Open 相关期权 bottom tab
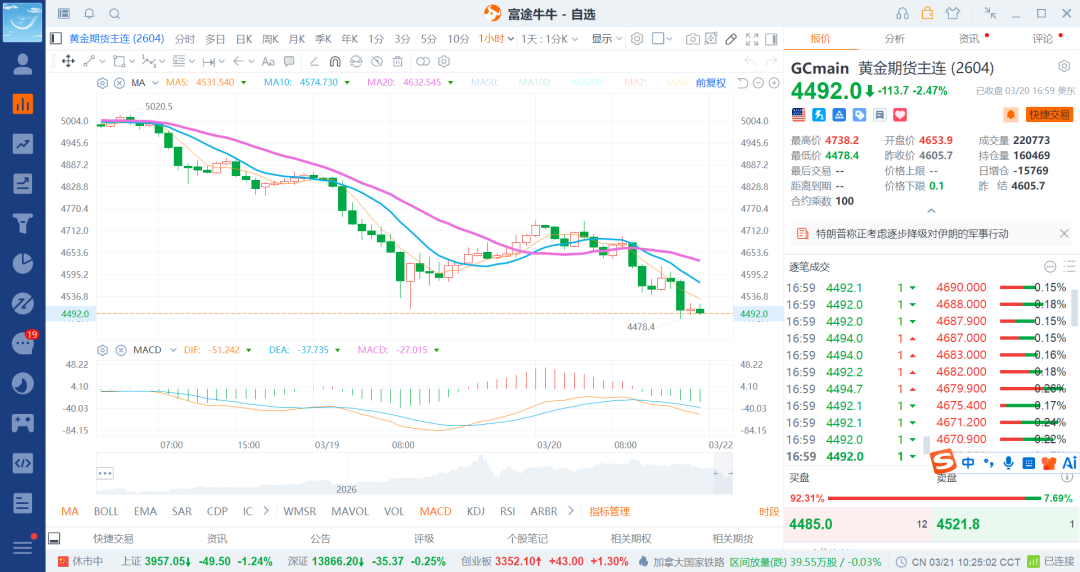This screenshot has height=572, width=1080. [631, 539]
